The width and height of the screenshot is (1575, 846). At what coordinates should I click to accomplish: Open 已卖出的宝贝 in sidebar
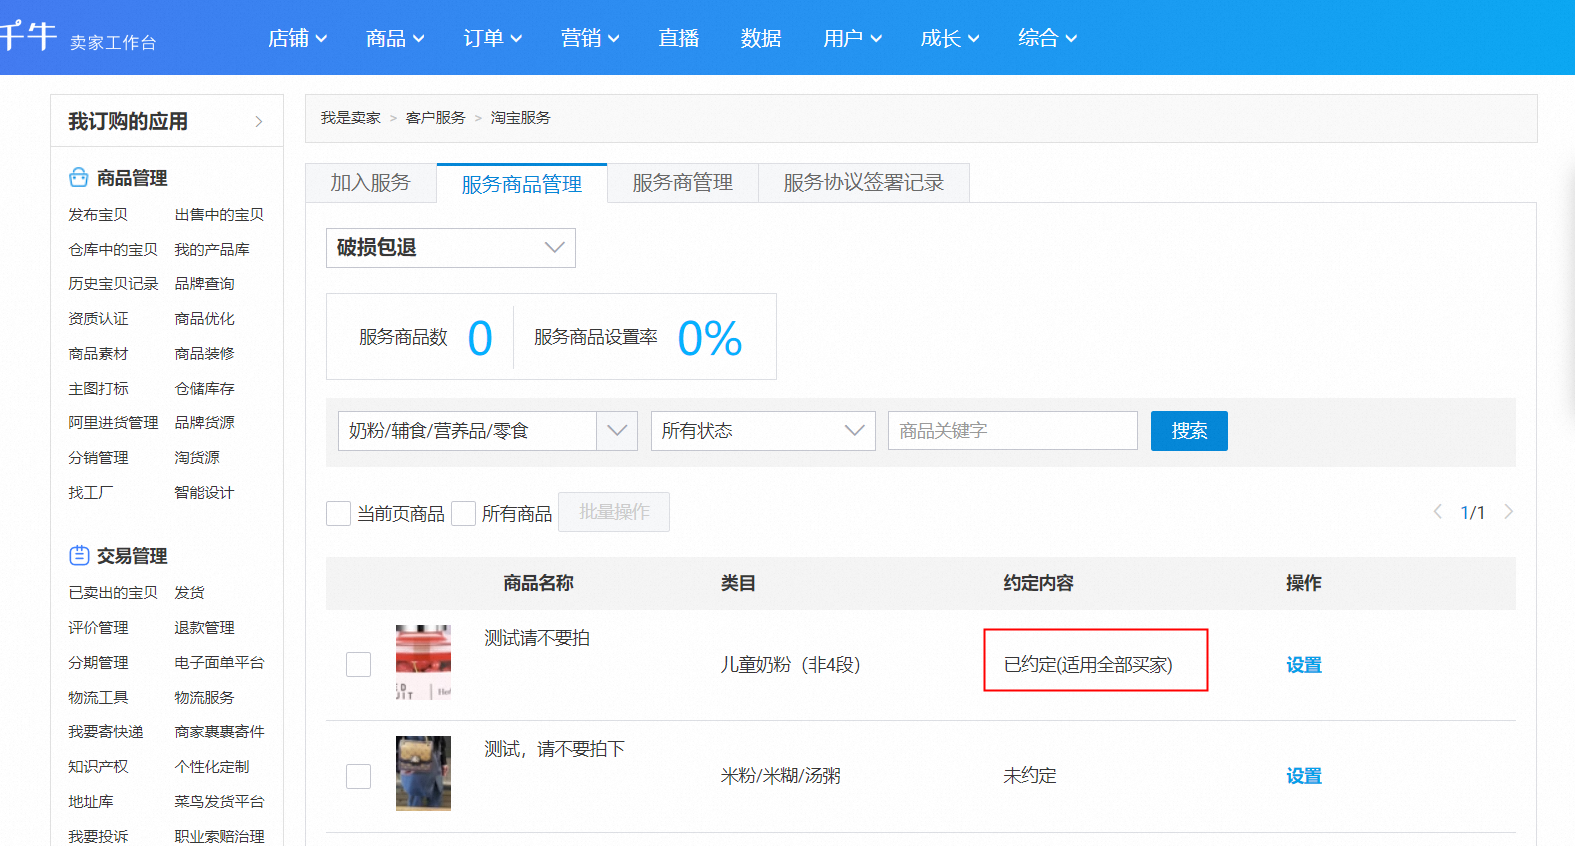coord(113,593)
